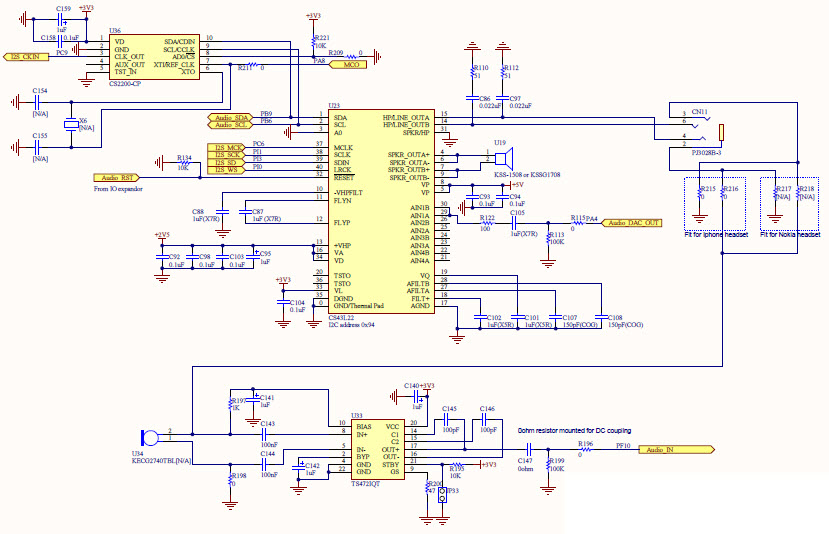Click the XTI/REF_CLK pin name
This screenshot has height=534, width=829.
point(174,65)
